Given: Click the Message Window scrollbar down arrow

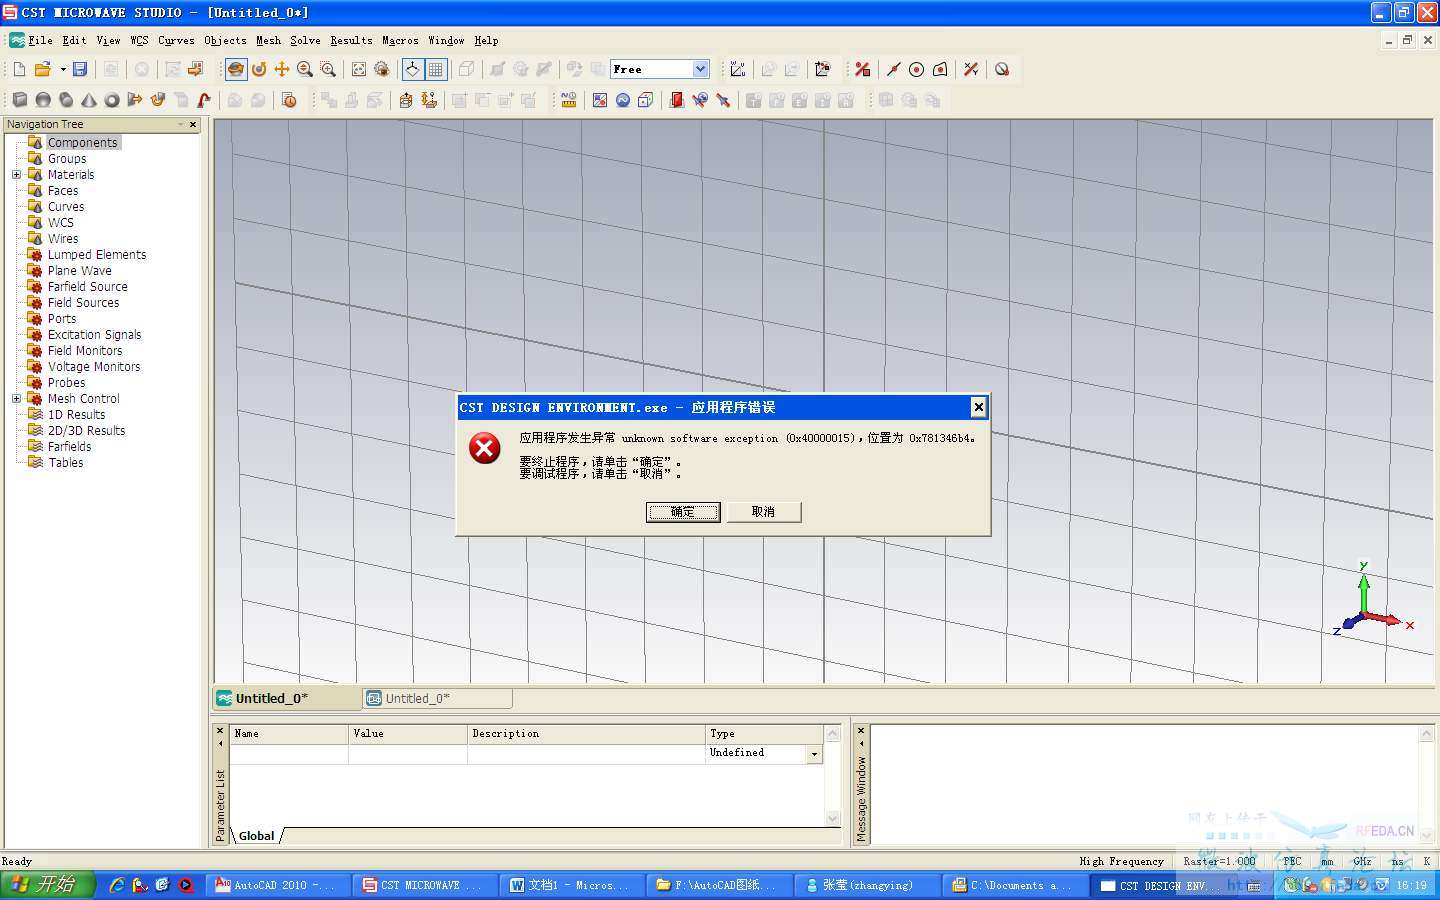Looking at the screenshot, I should tap(1427, 836).
